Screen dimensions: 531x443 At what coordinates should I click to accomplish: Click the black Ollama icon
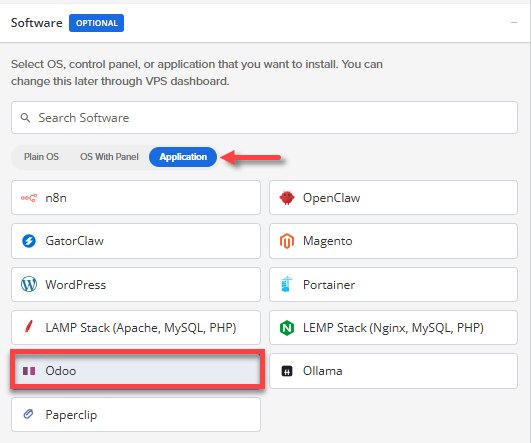pyautogui.click(x=287, y=371)
